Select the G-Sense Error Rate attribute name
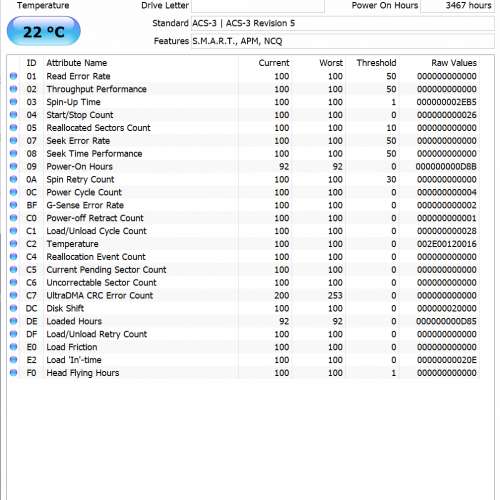 click(x=85, y=205)
